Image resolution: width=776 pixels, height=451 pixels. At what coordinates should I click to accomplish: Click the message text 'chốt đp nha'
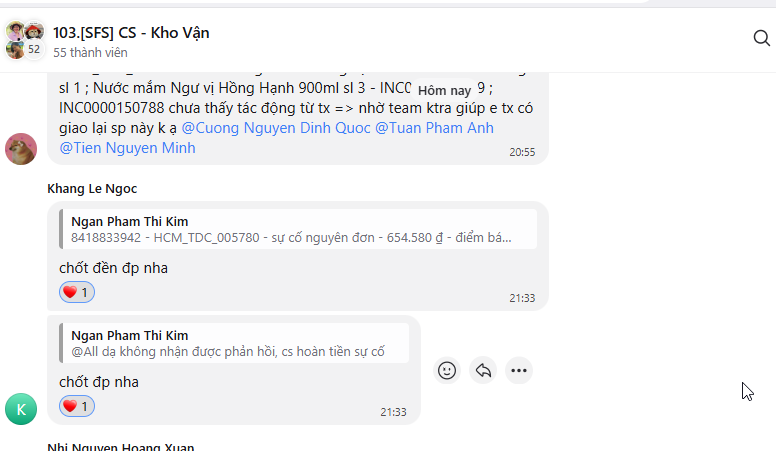(99, 382)
